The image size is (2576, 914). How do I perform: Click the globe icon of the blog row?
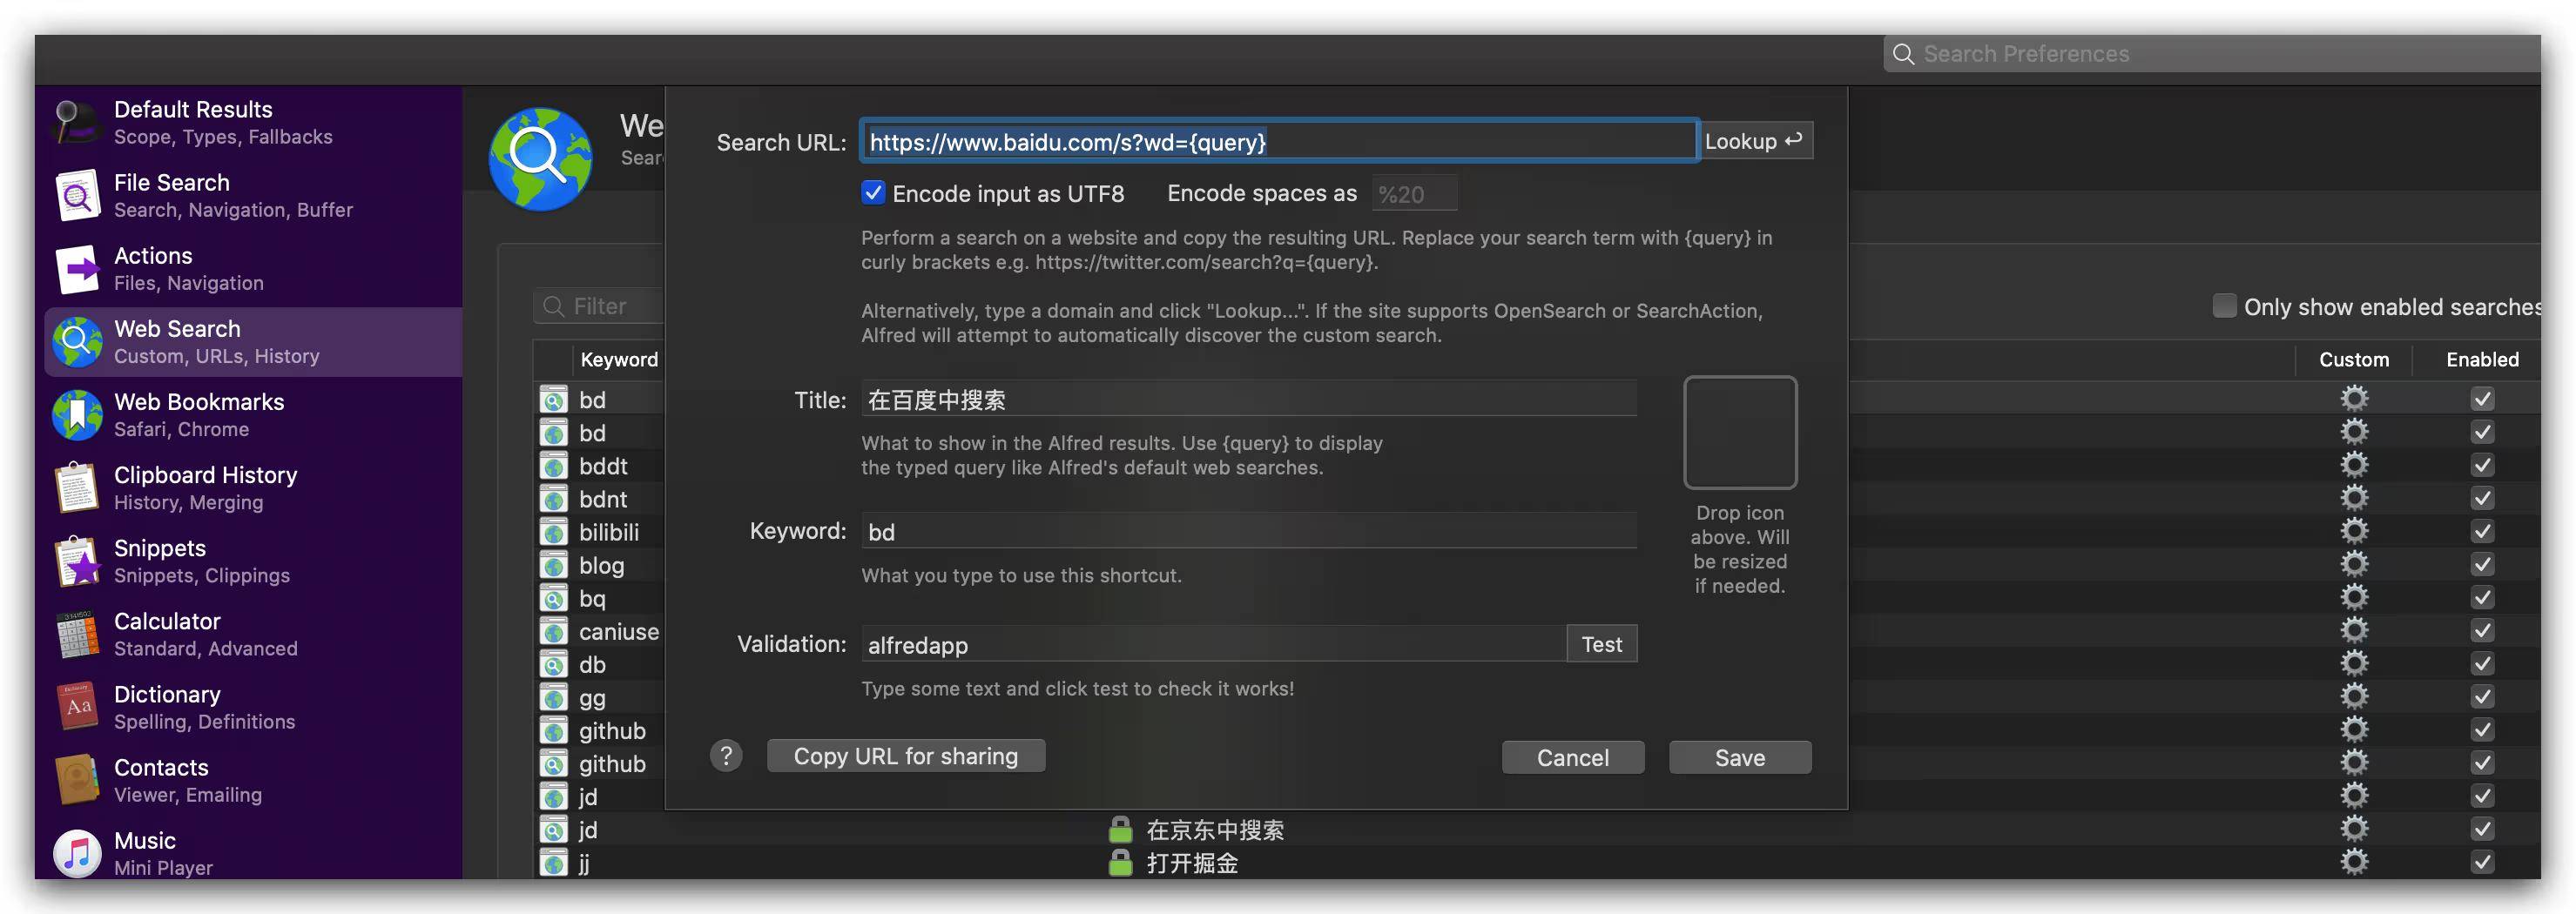553,565
